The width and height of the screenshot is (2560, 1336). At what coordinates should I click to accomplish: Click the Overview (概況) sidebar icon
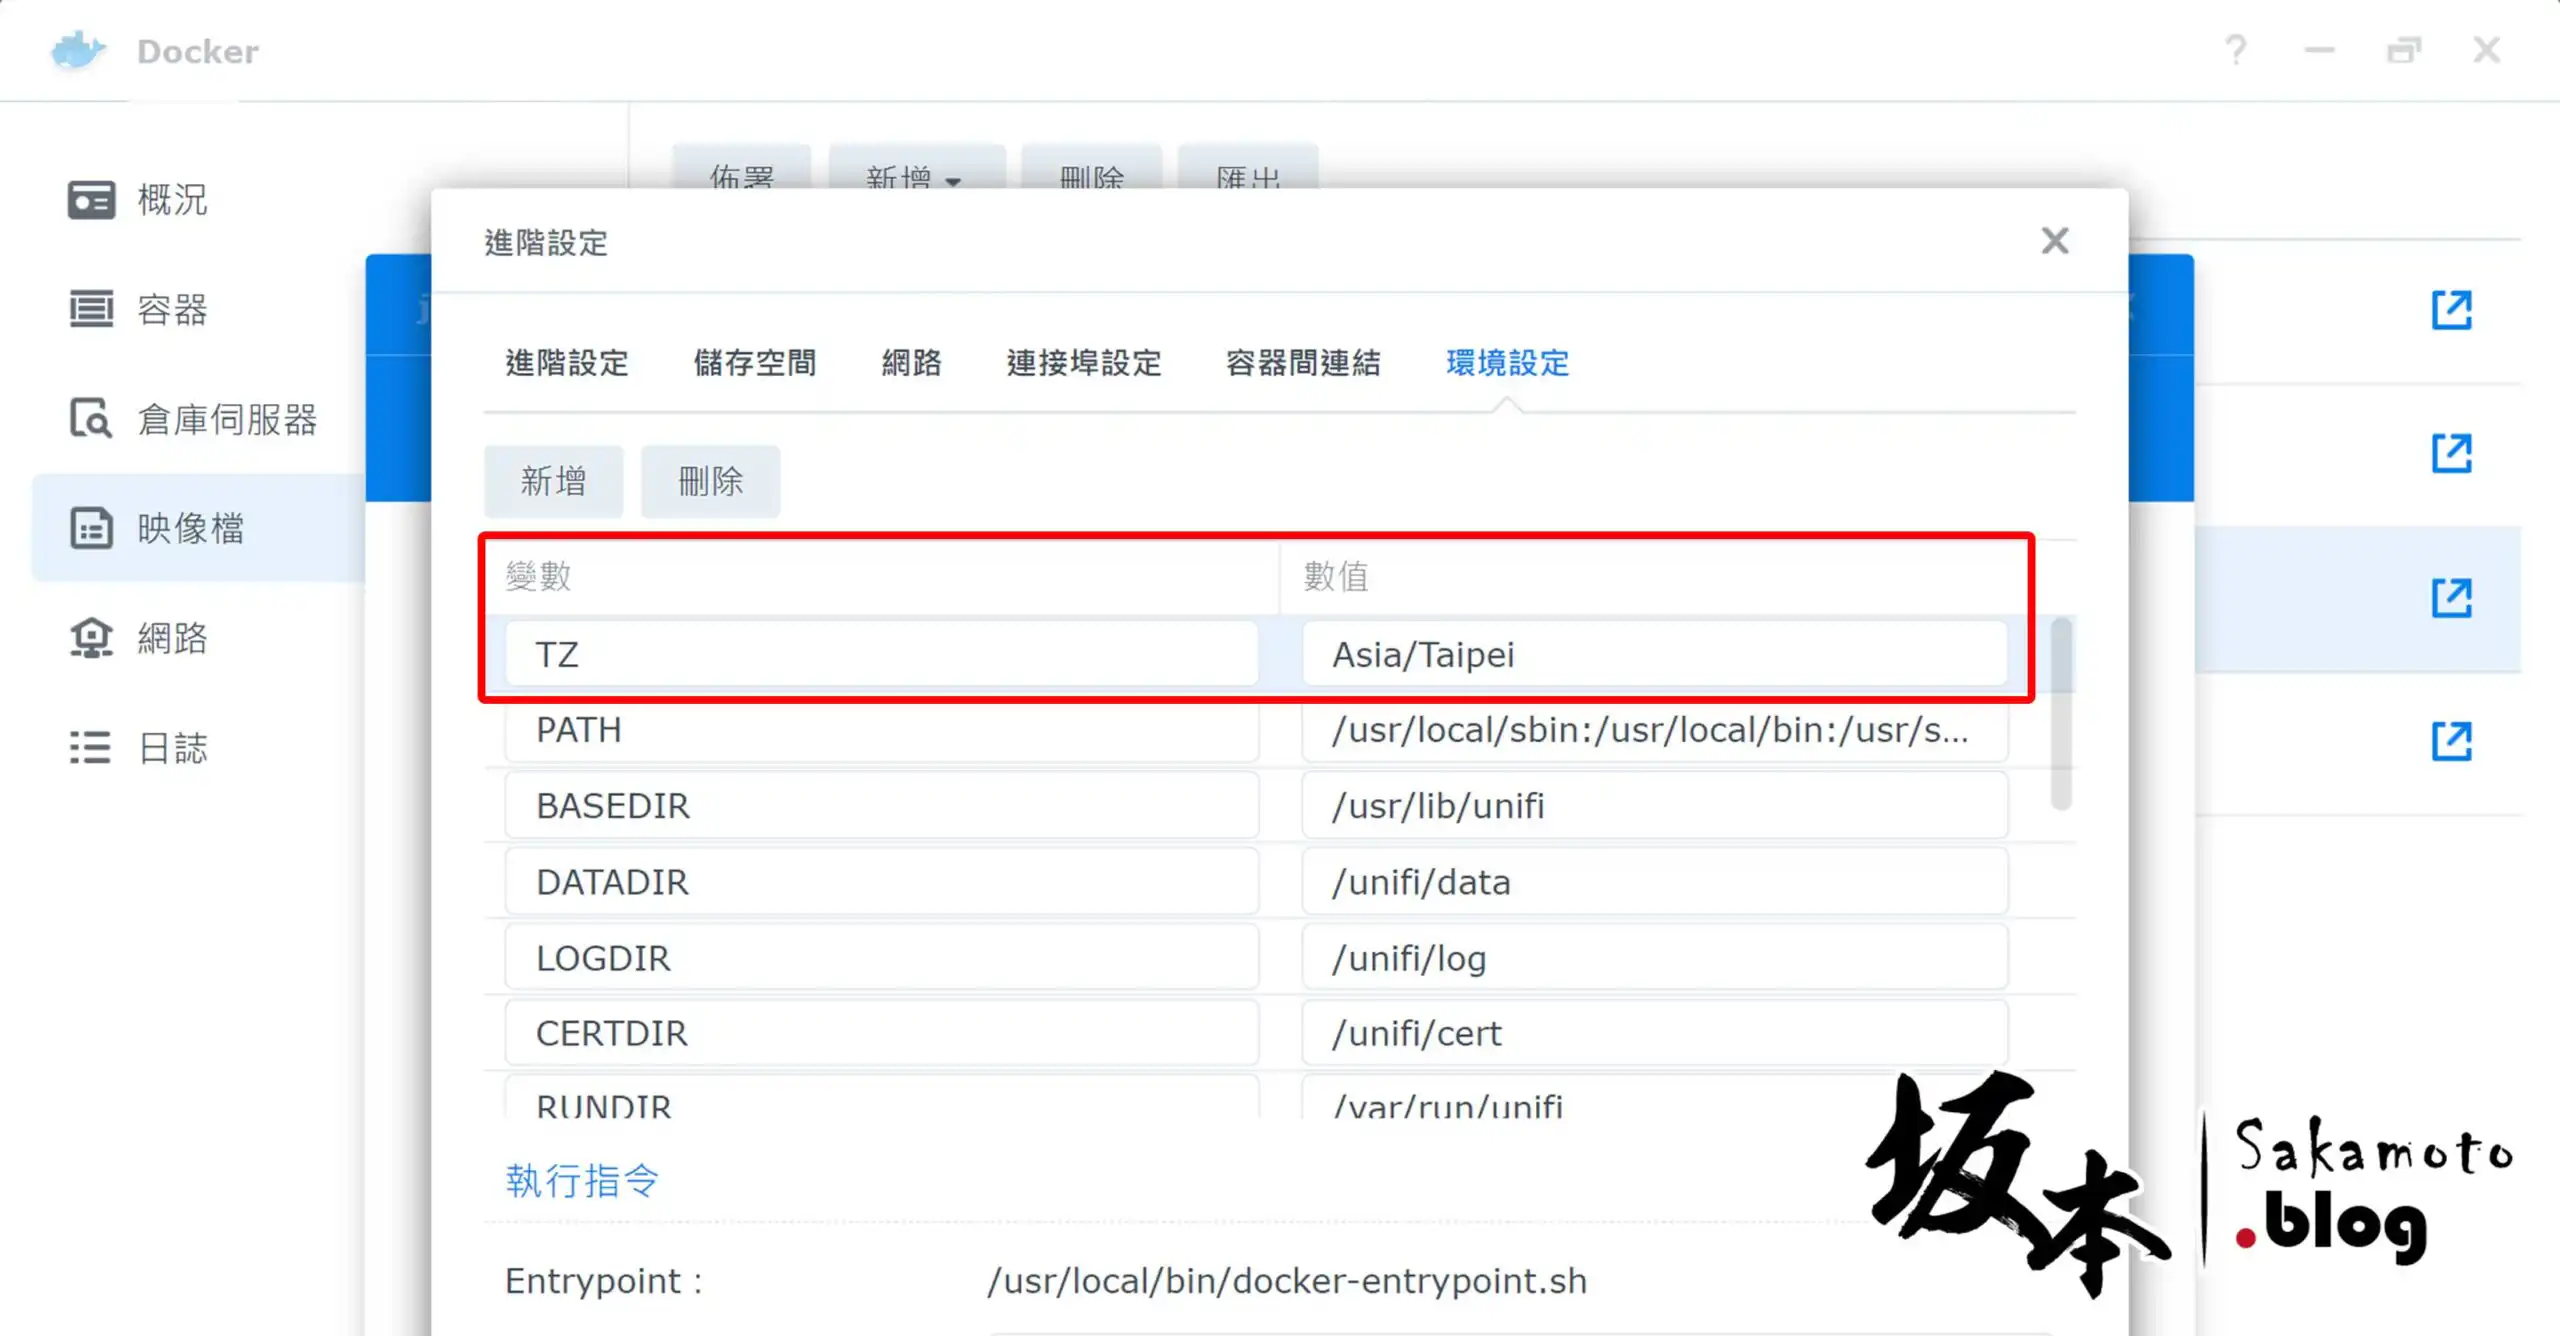click(x=91, y=200)
